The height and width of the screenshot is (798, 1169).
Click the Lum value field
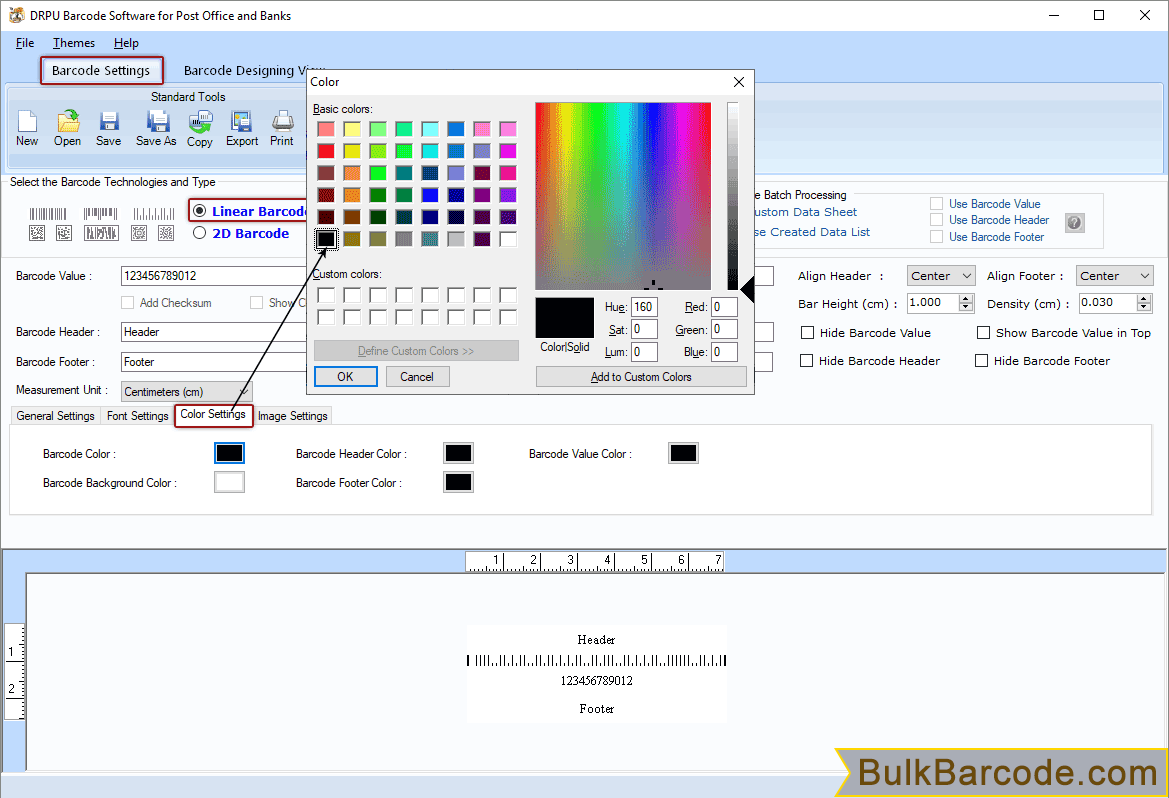[x=644, y=352]
